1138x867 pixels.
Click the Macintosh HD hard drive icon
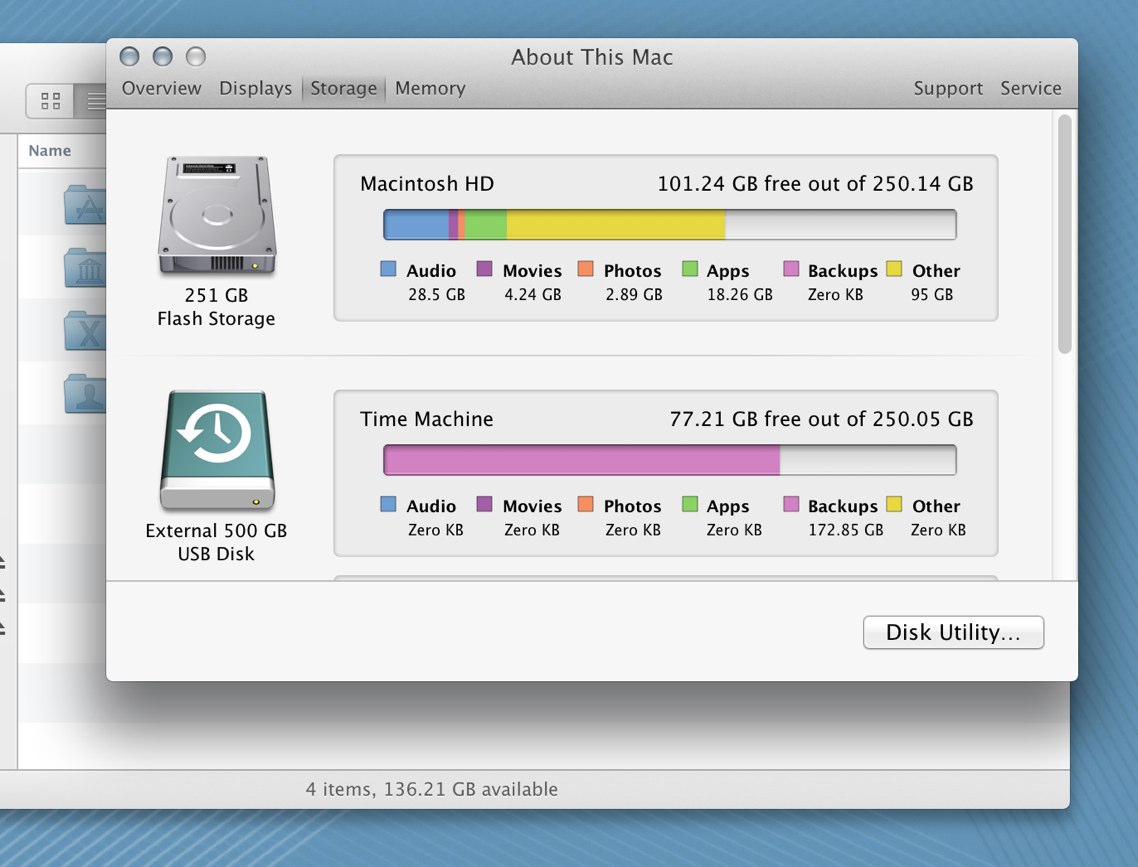[216, 215]
